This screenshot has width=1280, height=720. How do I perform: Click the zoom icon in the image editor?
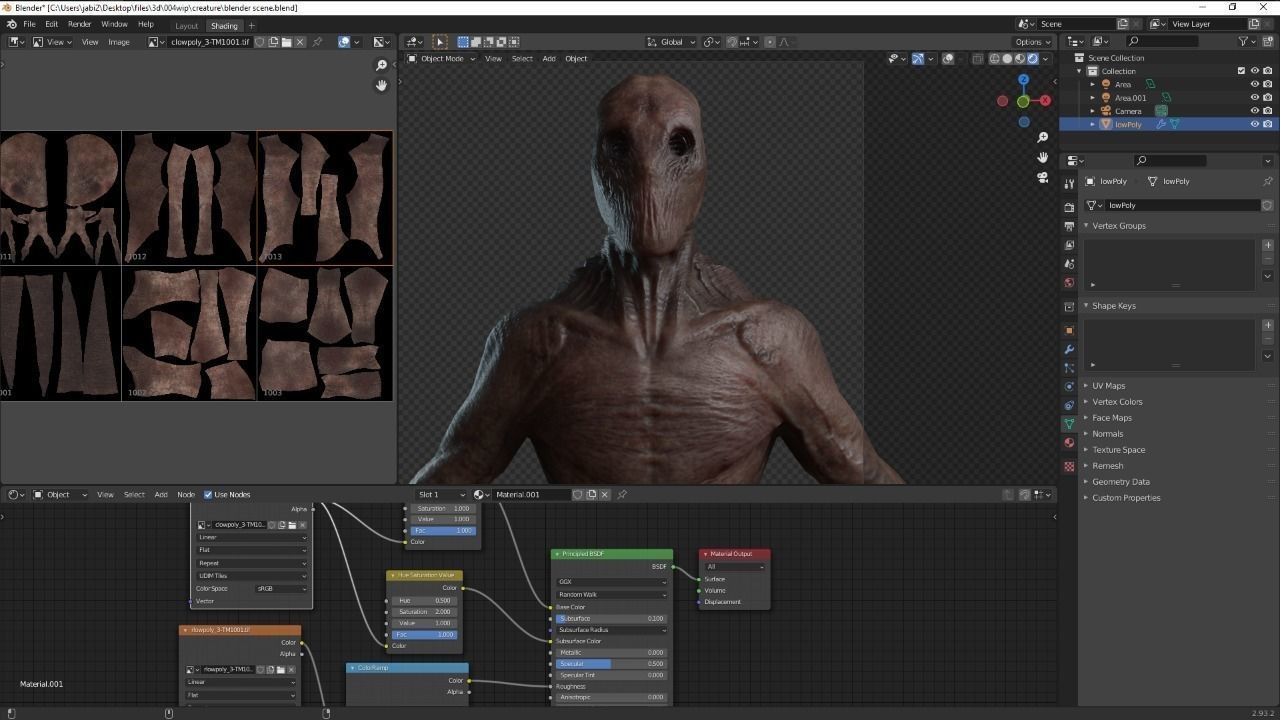pyautogui.click(x=381, y=65)
